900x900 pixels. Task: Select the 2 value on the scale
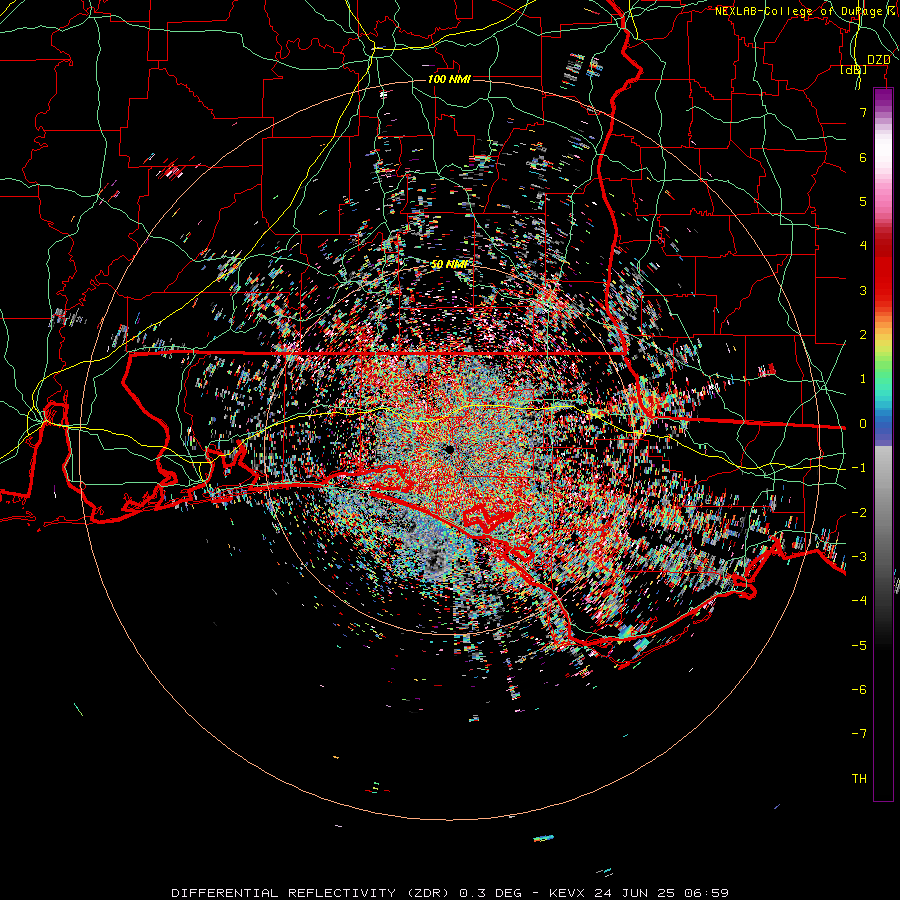tap(863, 335)
